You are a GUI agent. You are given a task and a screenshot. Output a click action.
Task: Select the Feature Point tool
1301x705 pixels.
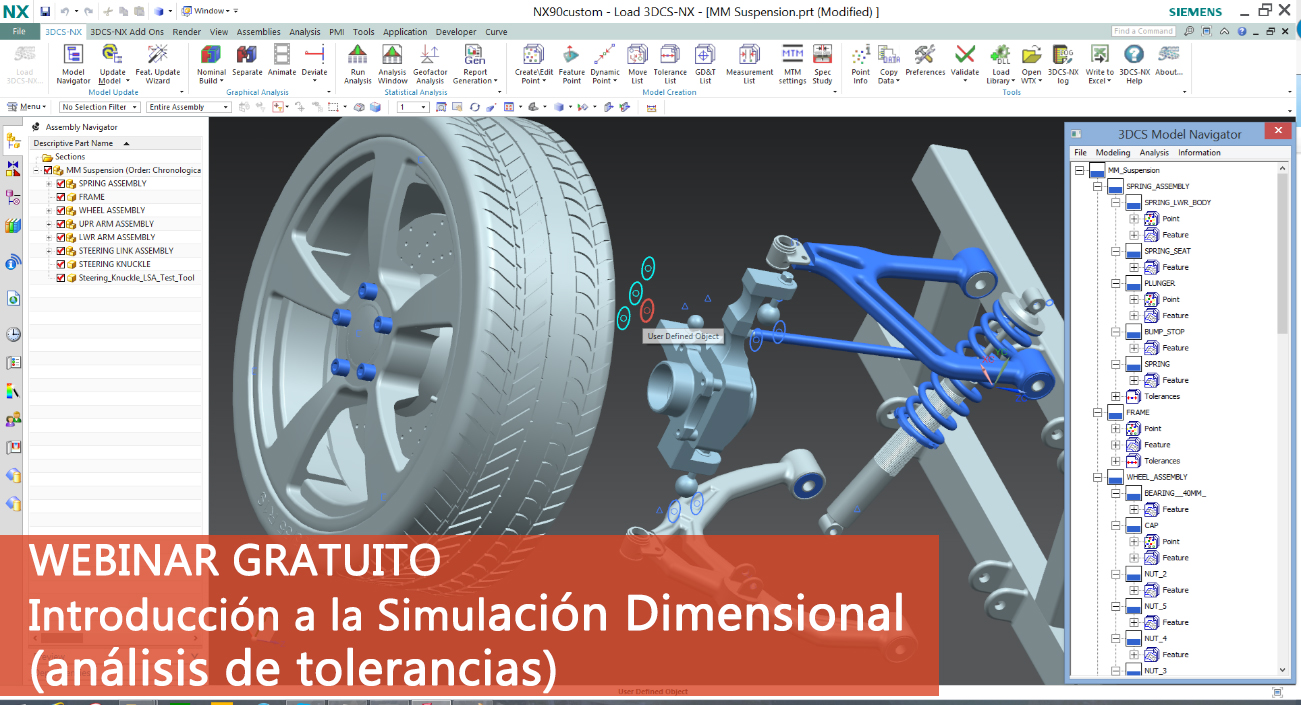click(571, 63)
